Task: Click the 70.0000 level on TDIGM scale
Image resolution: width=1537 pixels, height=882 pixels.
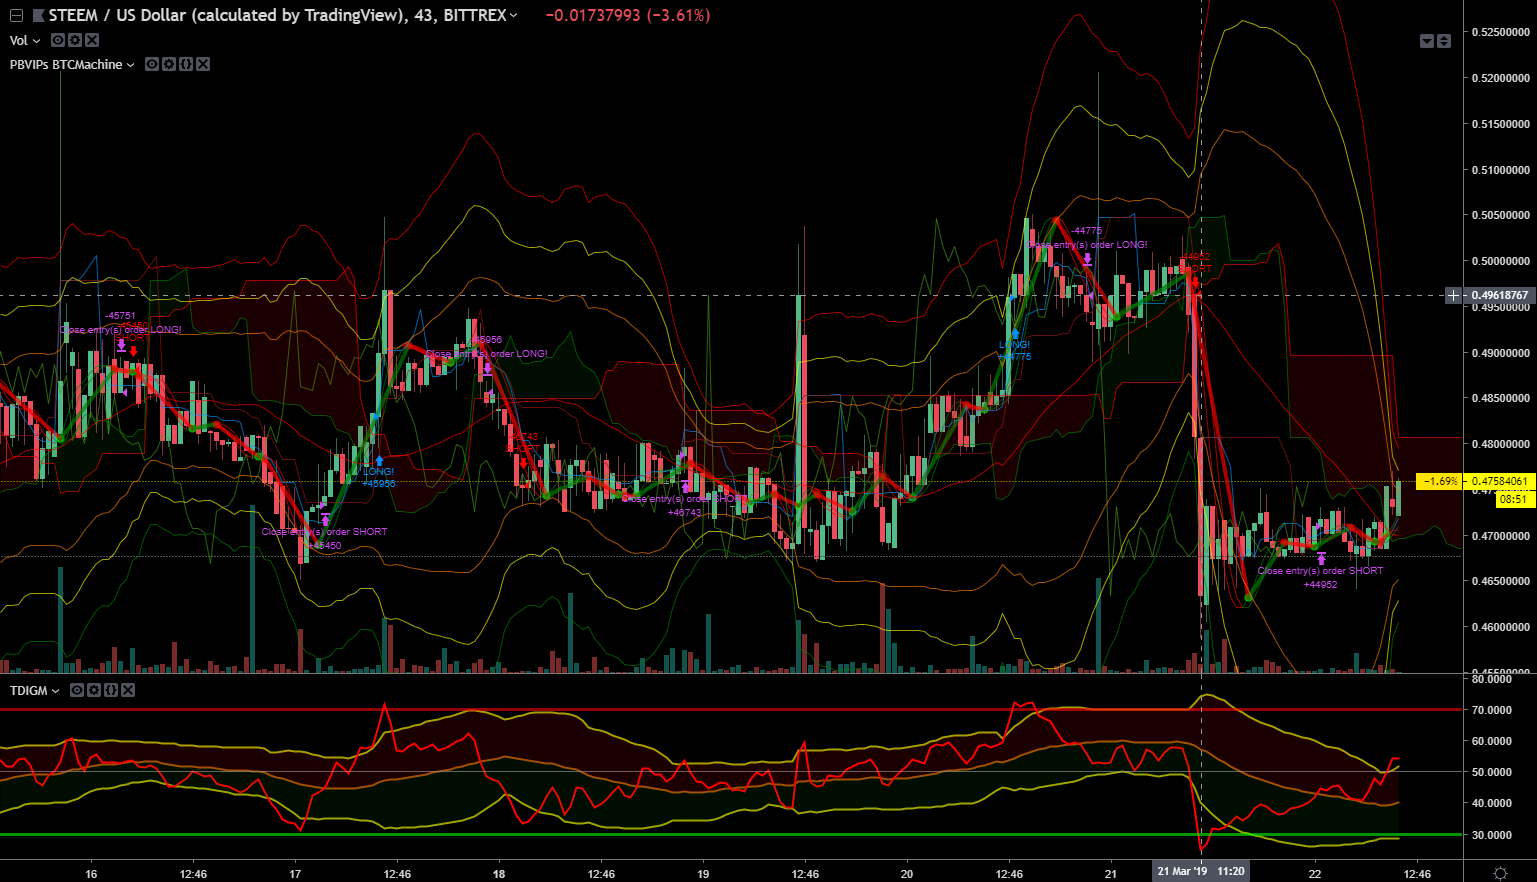Action: [x=1490, y=710]
